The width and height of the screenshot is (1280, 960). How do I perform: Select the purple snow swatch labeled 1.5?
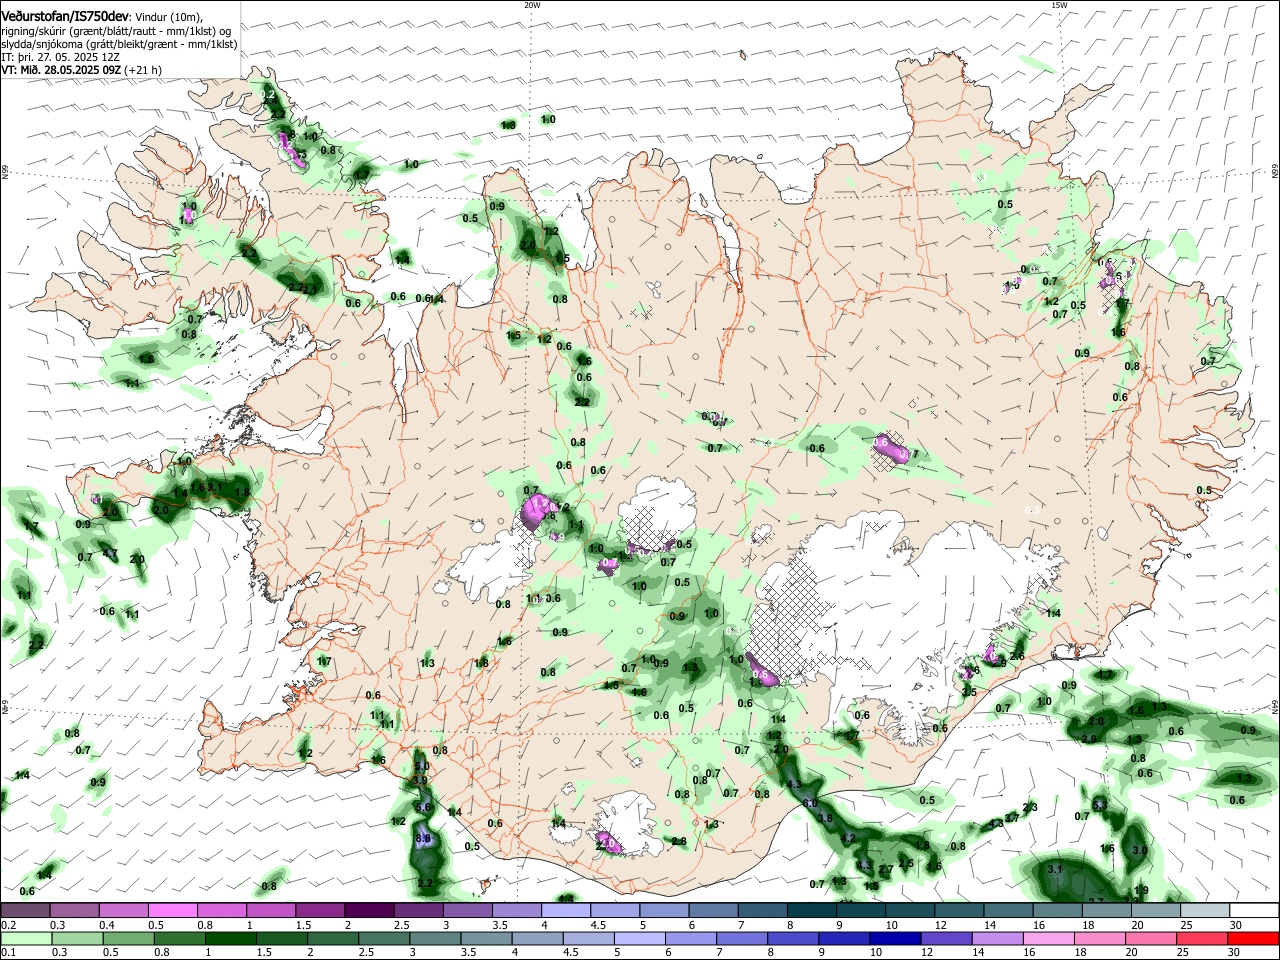point(320,911)
